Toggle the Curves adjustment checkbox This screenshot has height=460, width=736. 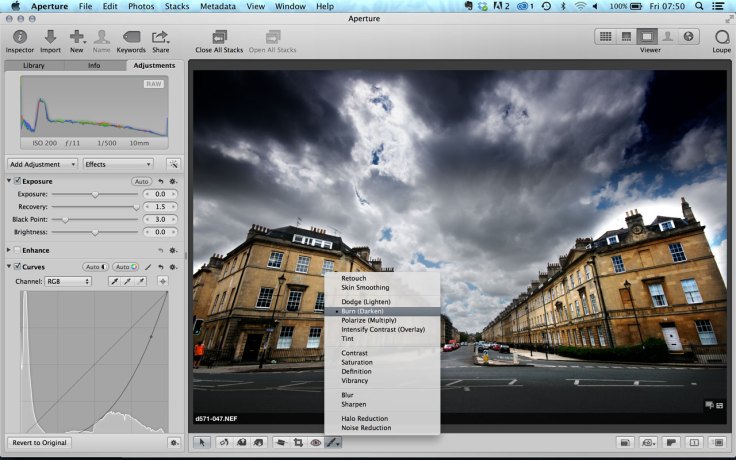click(17, 266)
